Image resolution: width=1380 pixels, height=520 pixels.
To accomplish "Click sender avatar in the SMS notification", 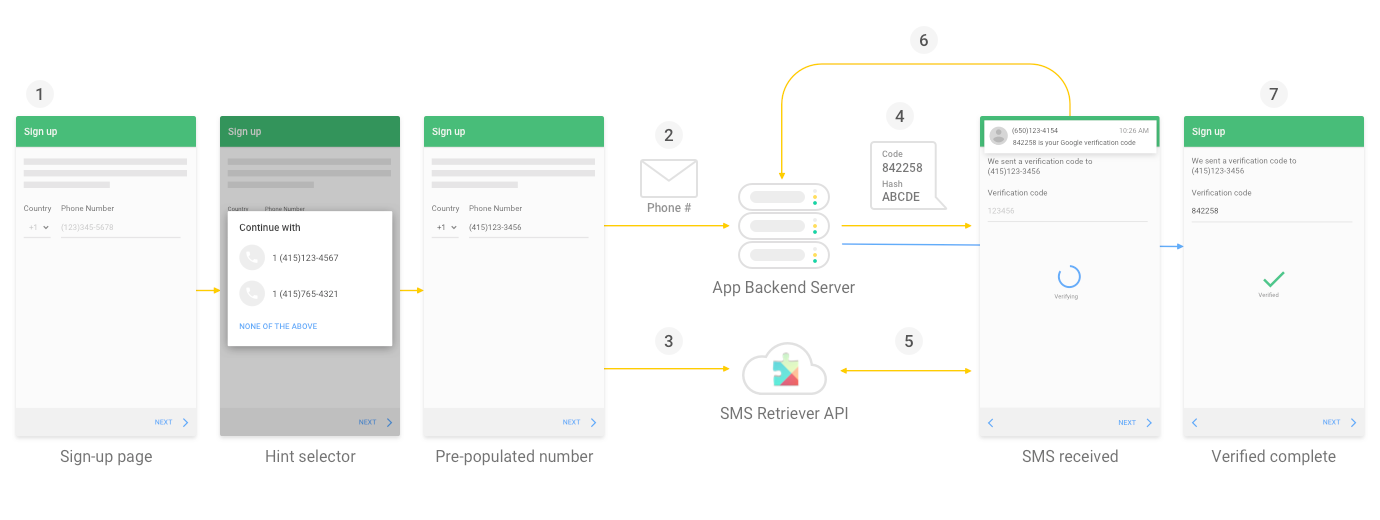I will (998, 136).
